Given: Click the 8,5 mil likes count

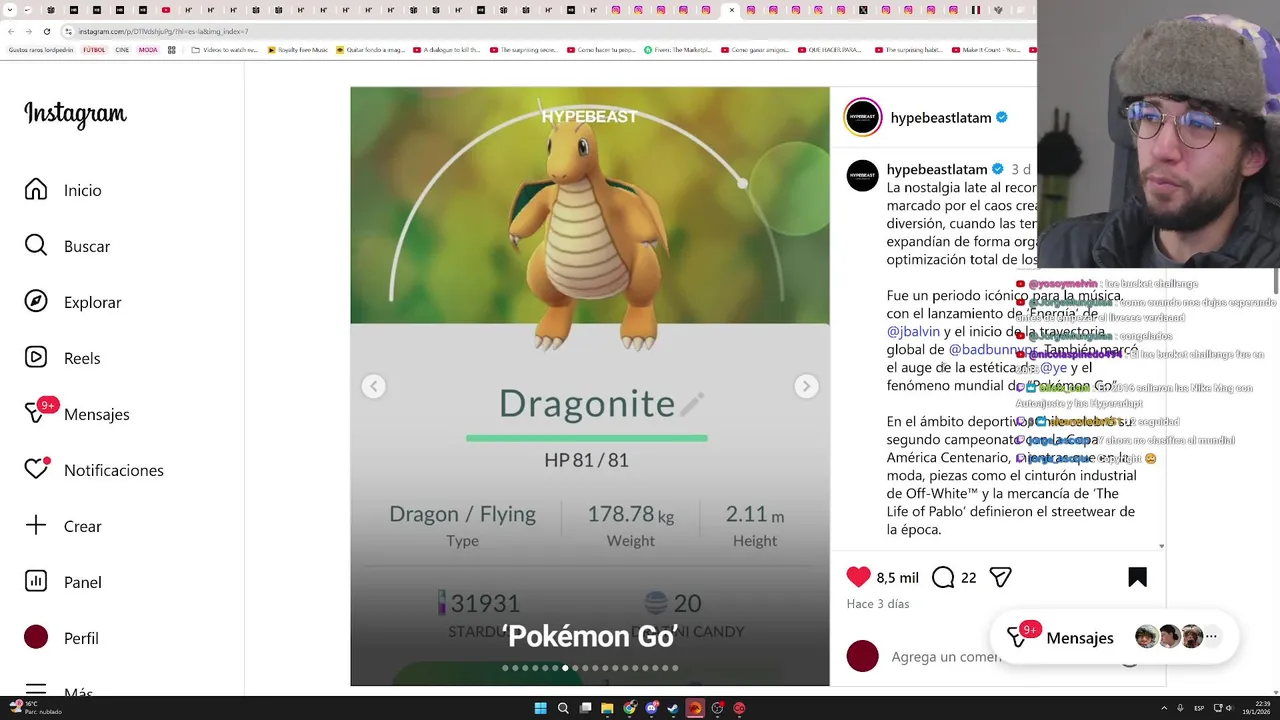Looking at the screenshot, I should (897, 578).
